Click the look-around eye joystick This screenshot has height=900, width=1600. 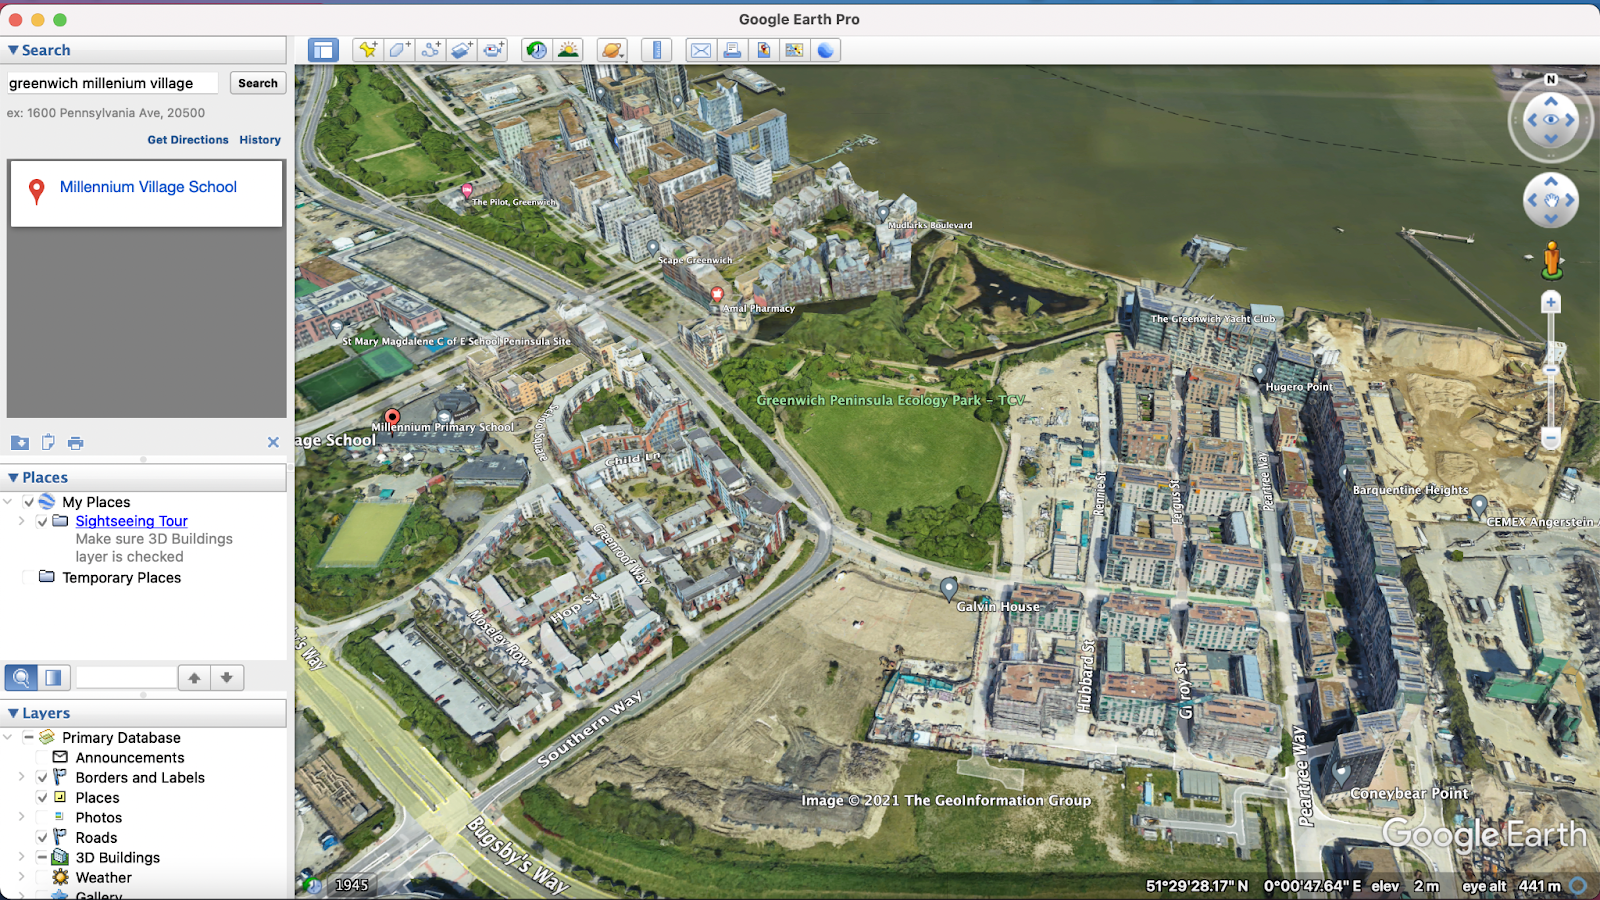1551,120
